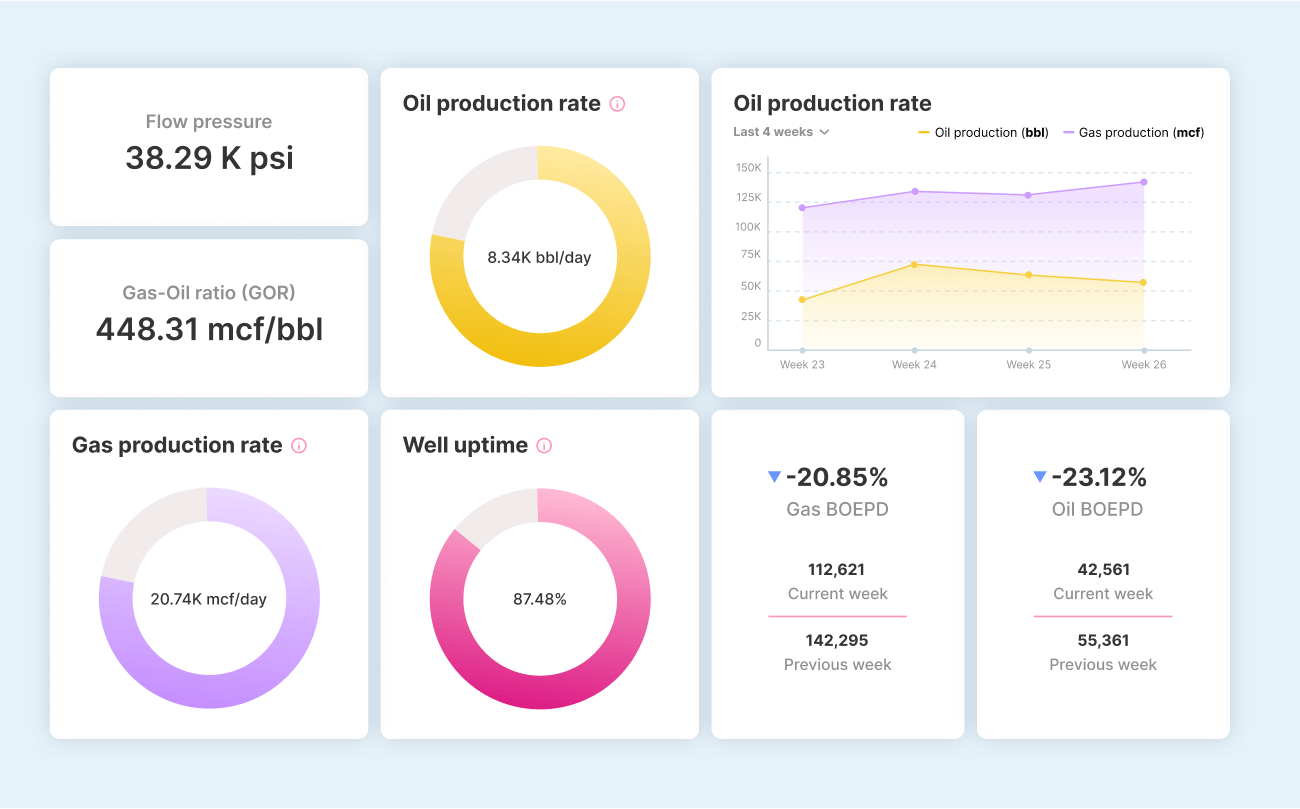Click the downward triangle beside -23.12%
The width and height of the screenshot is (1300, 809).
[1040, 477]
